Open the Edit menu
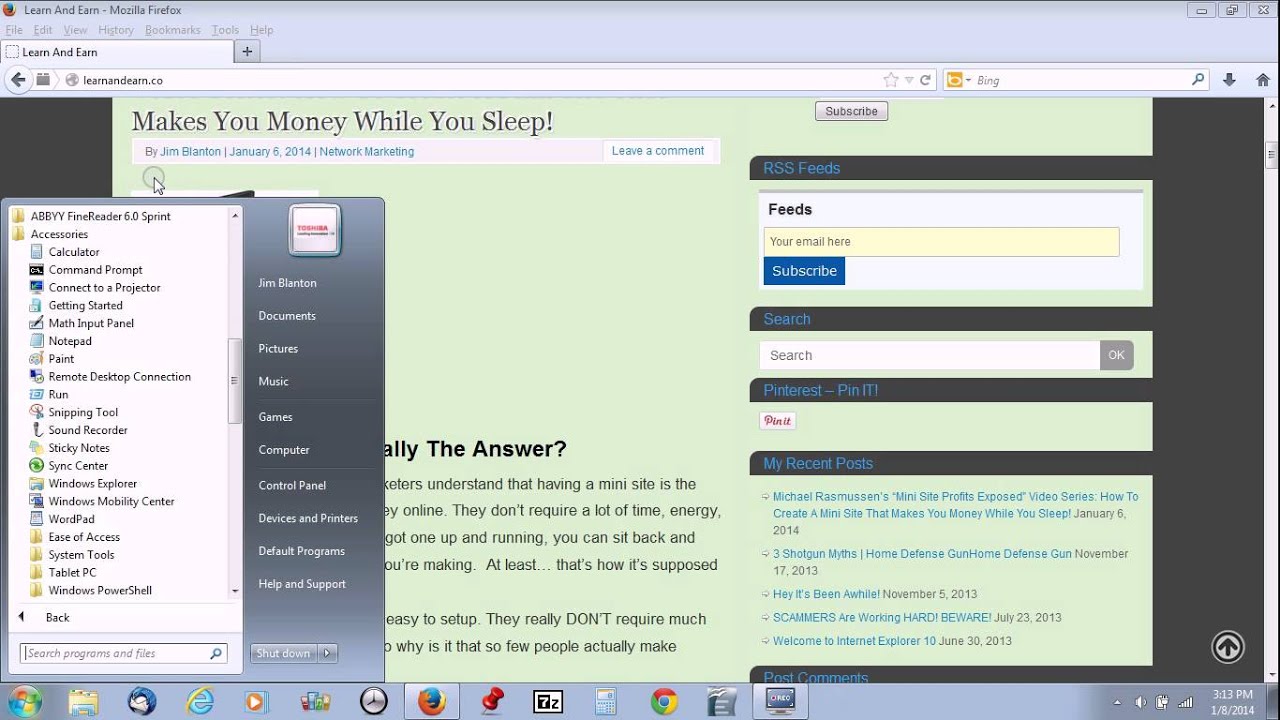 [x=43, y=30]
